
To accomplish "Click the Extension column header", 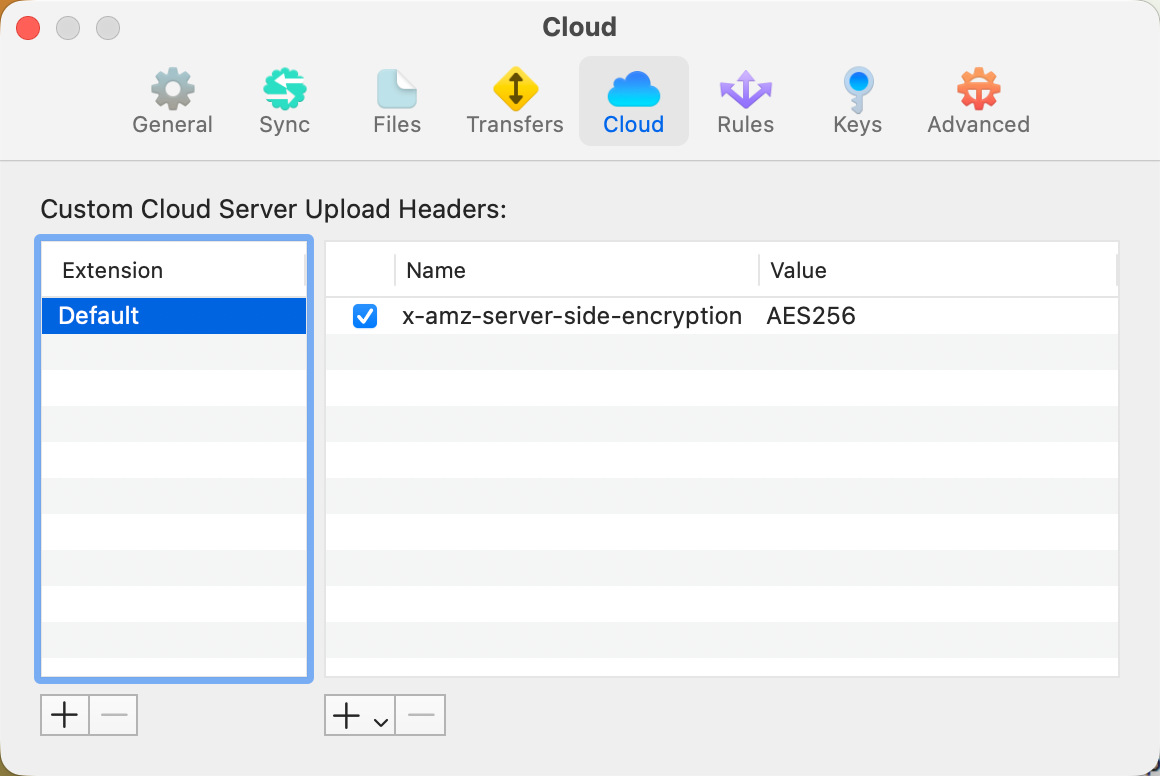I will [173, 270].
